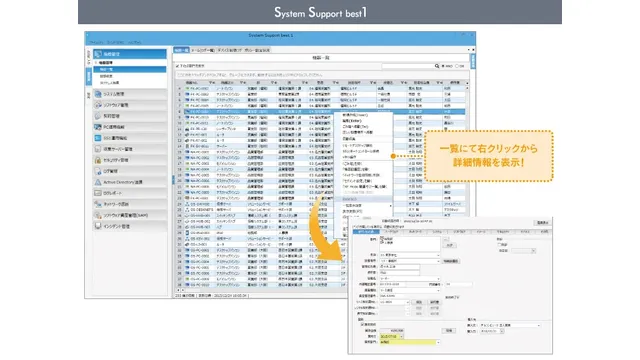Click the ログレポート sidebar icon
640x360 pixels.
(98, 193)
